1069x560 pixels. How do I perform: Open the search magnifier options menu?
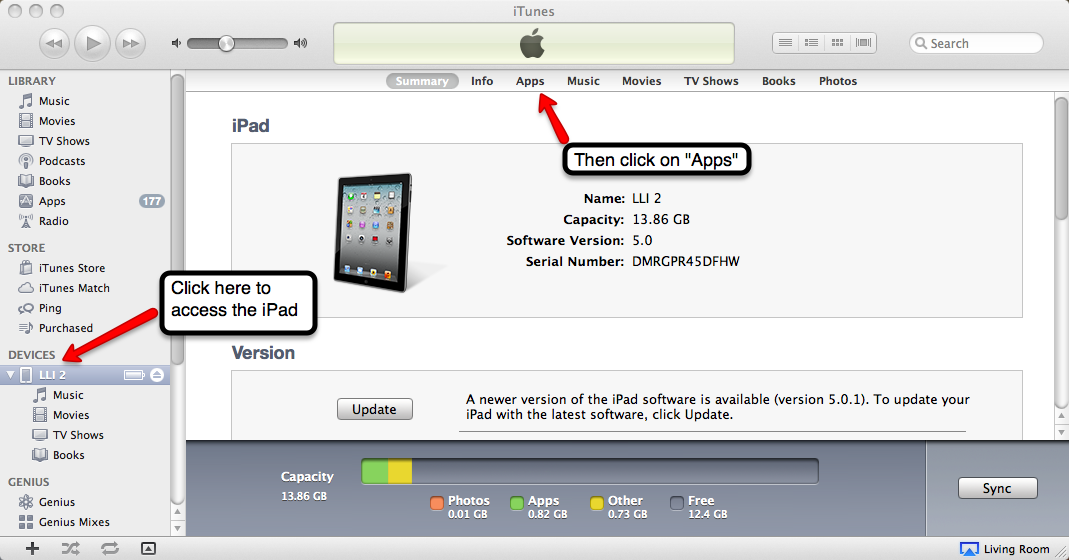pyautogui.click(x=921, y=44)
